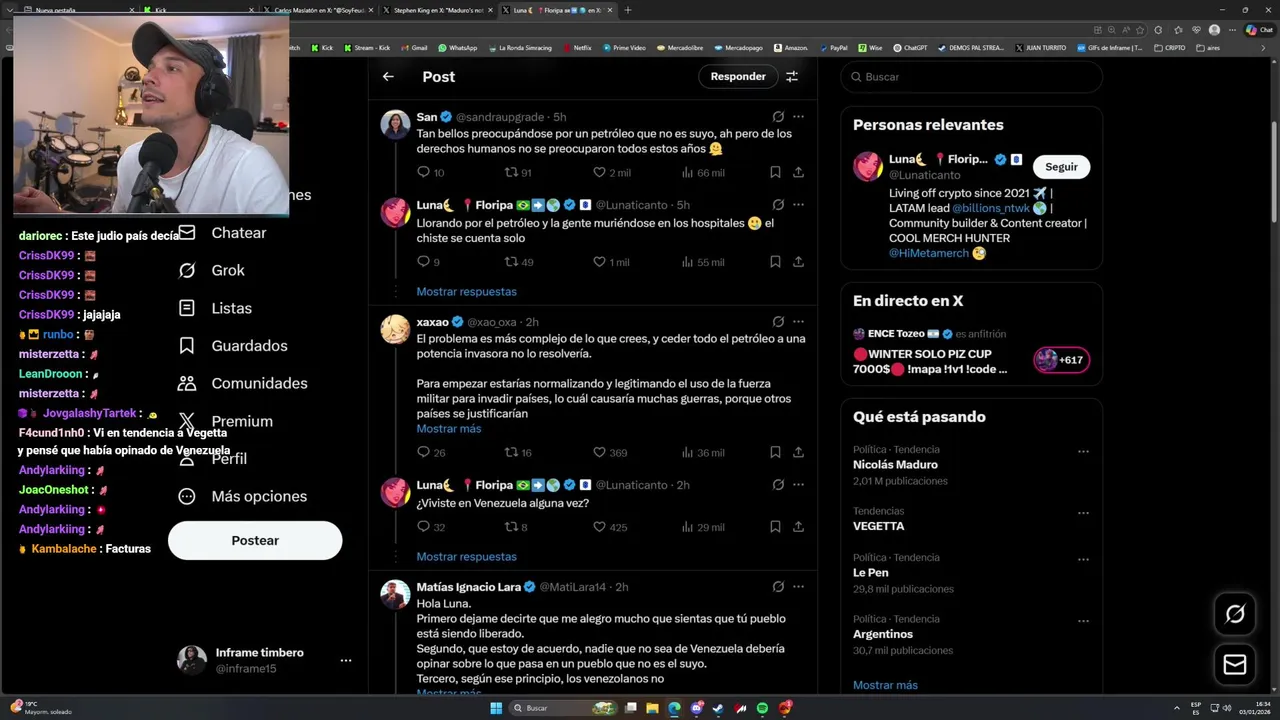1280x720 pixels.
Task: Open account menu dots beside Inframe timbero
Action: pyautogui.click(x=345, y=660)
